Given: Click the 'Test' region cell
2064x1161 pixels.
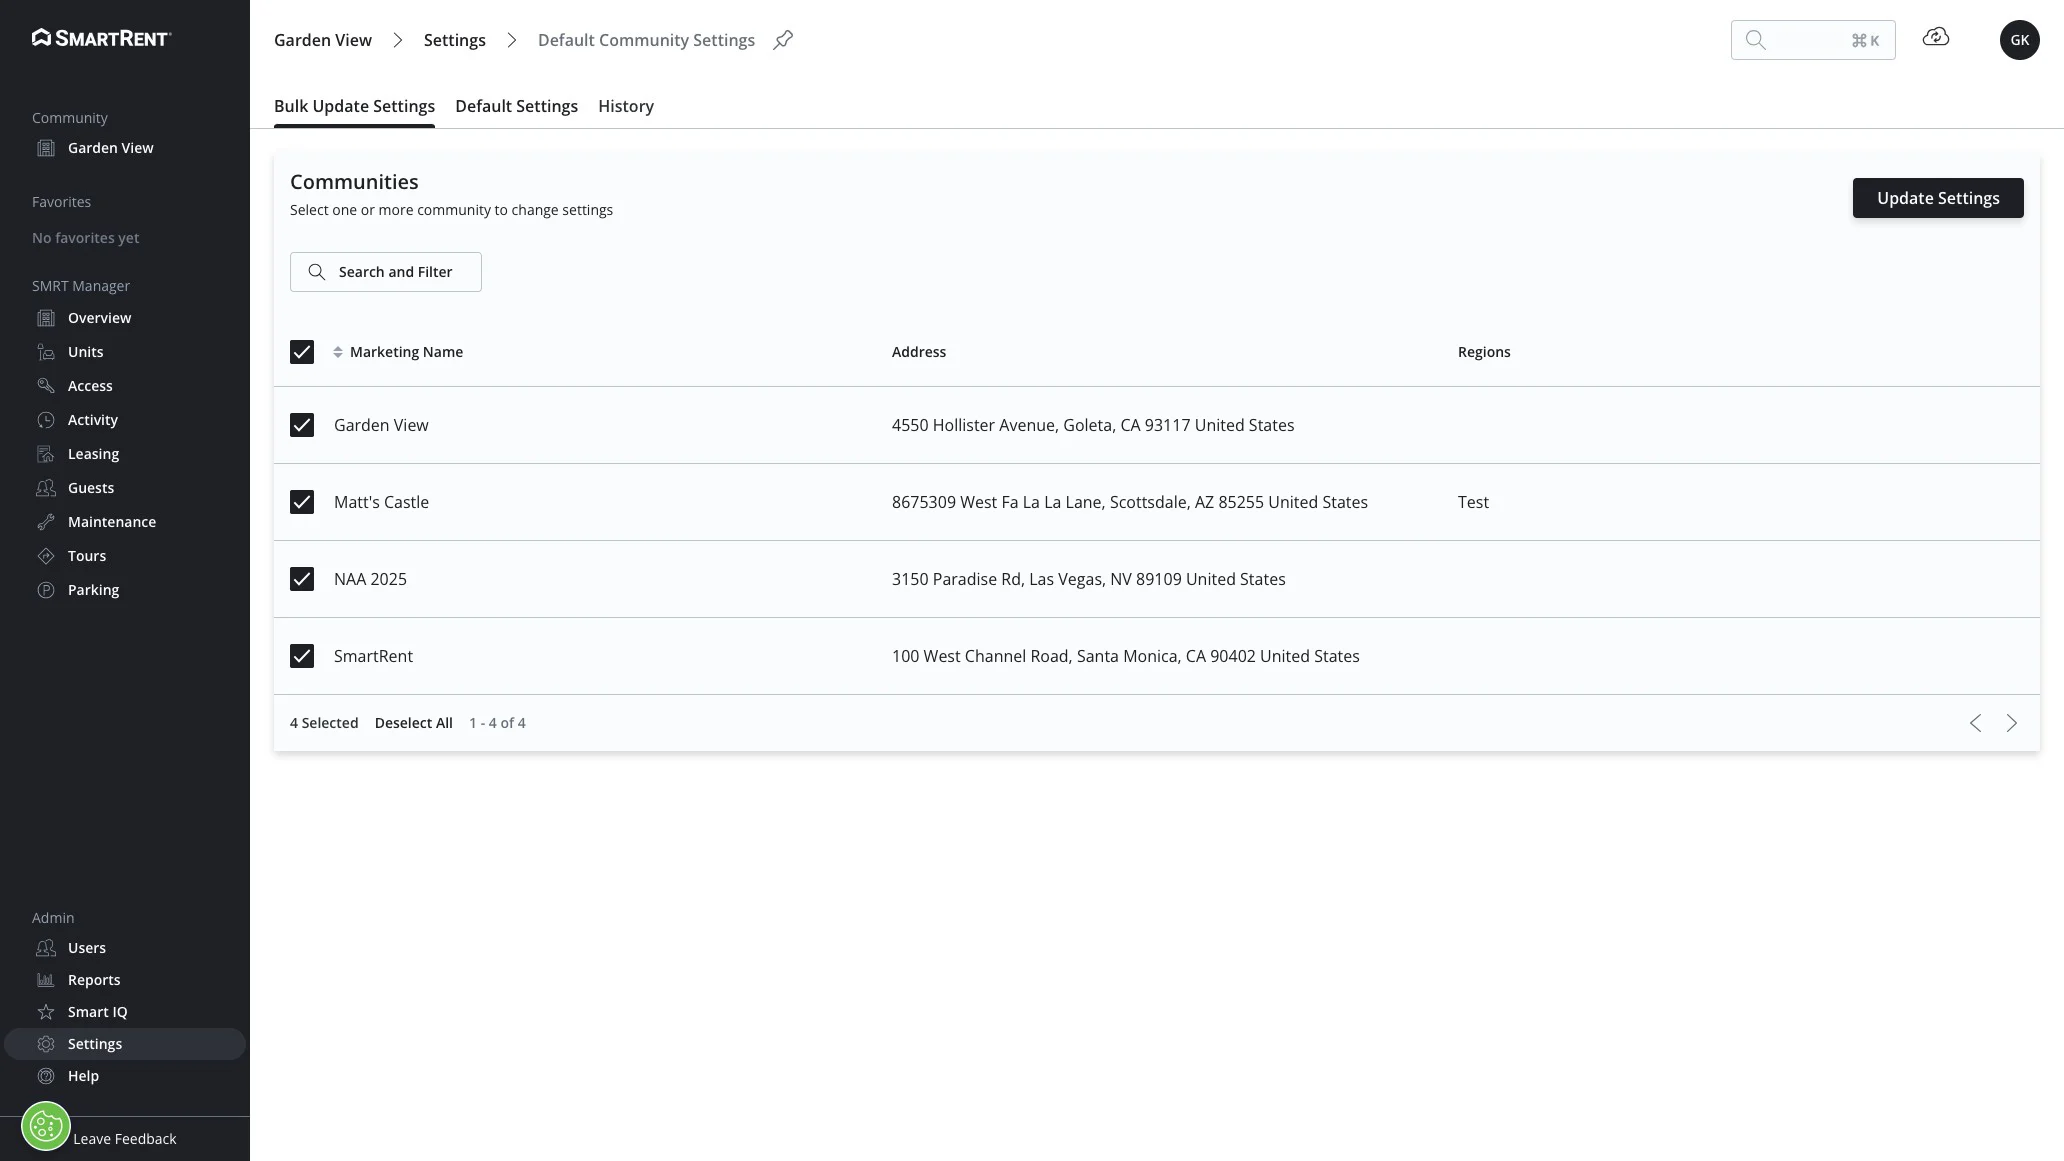Looking at the screenshot, I should [1473, 502].
